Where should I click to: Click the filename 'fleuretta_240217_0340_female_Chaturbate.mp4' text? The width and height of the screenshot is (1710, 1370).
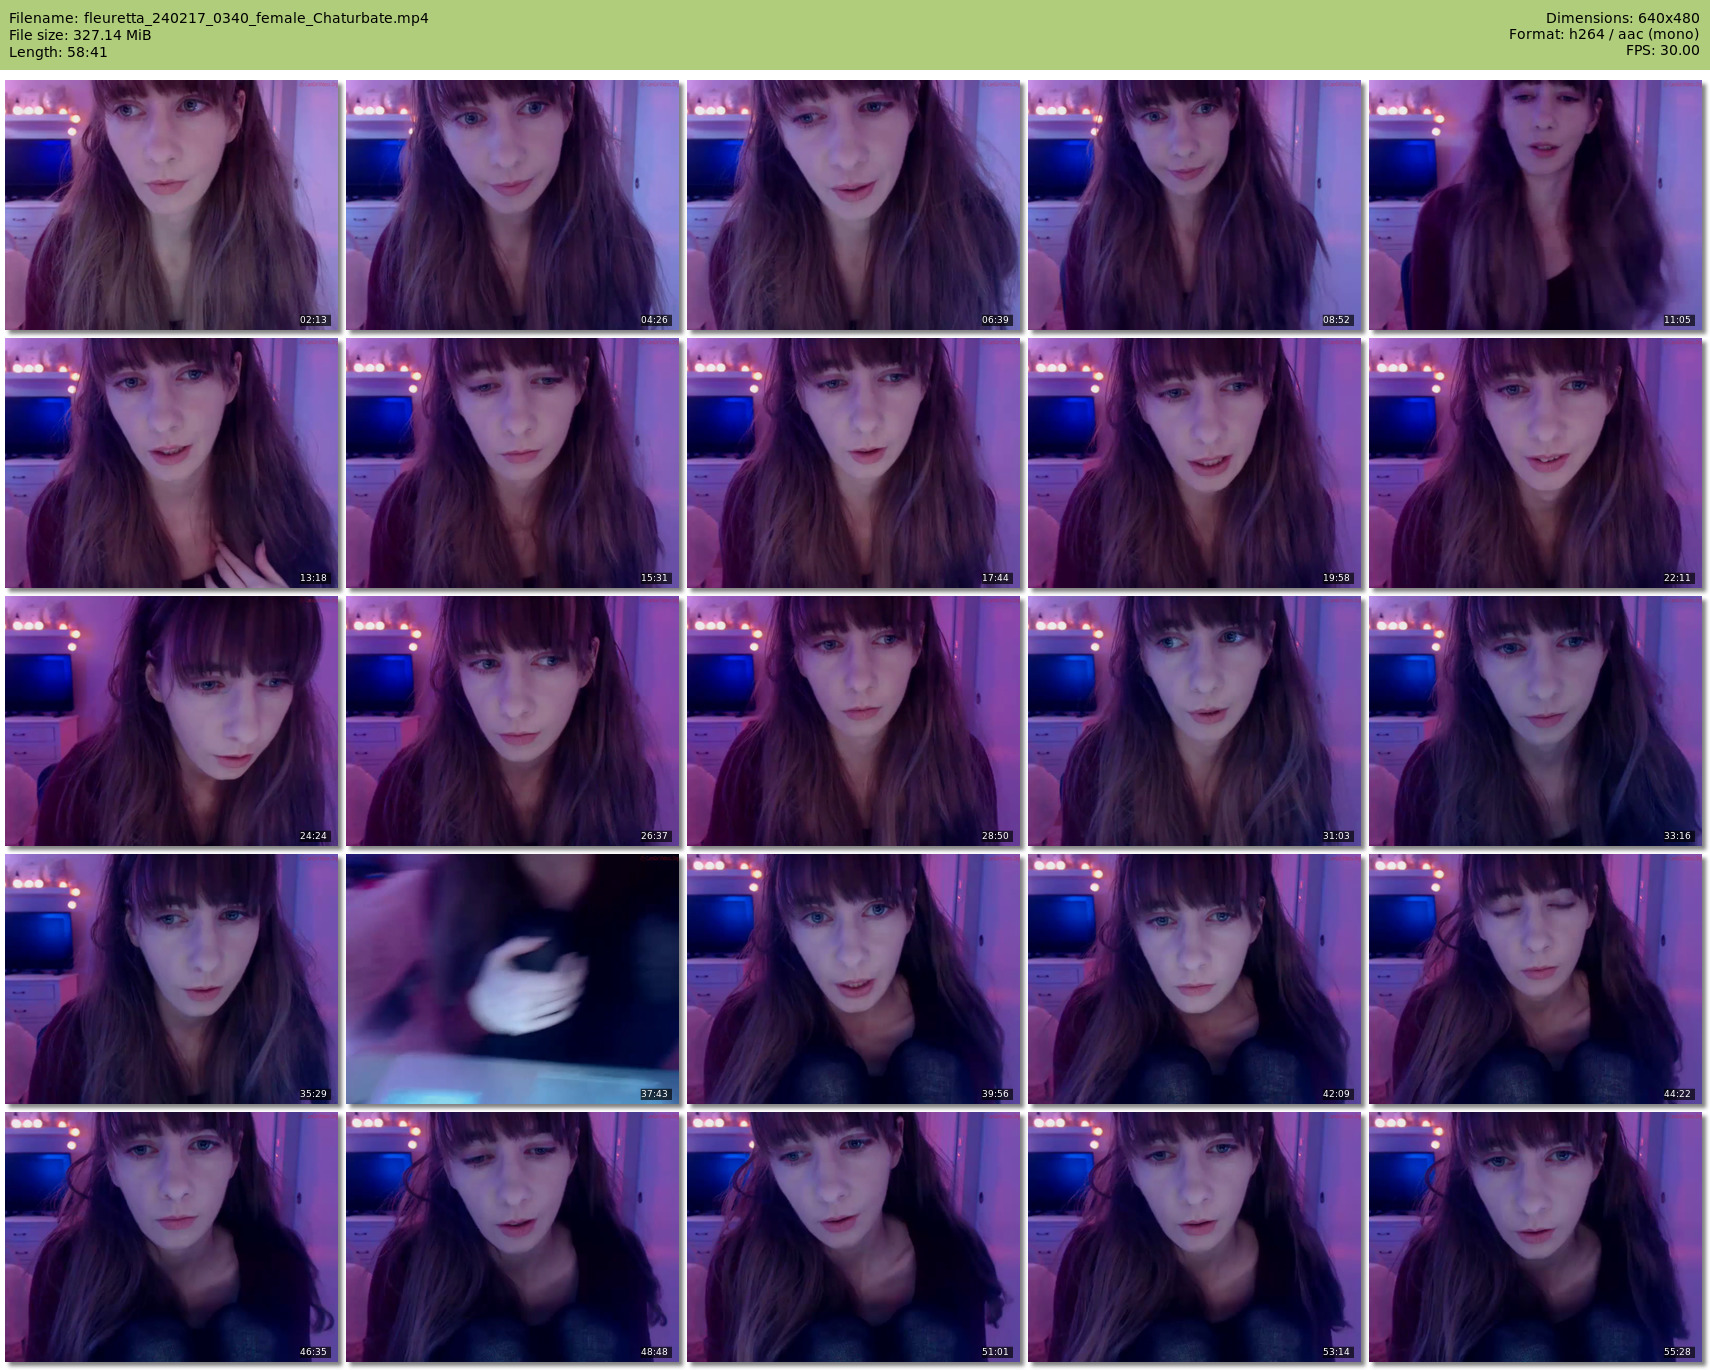point(256,18)
